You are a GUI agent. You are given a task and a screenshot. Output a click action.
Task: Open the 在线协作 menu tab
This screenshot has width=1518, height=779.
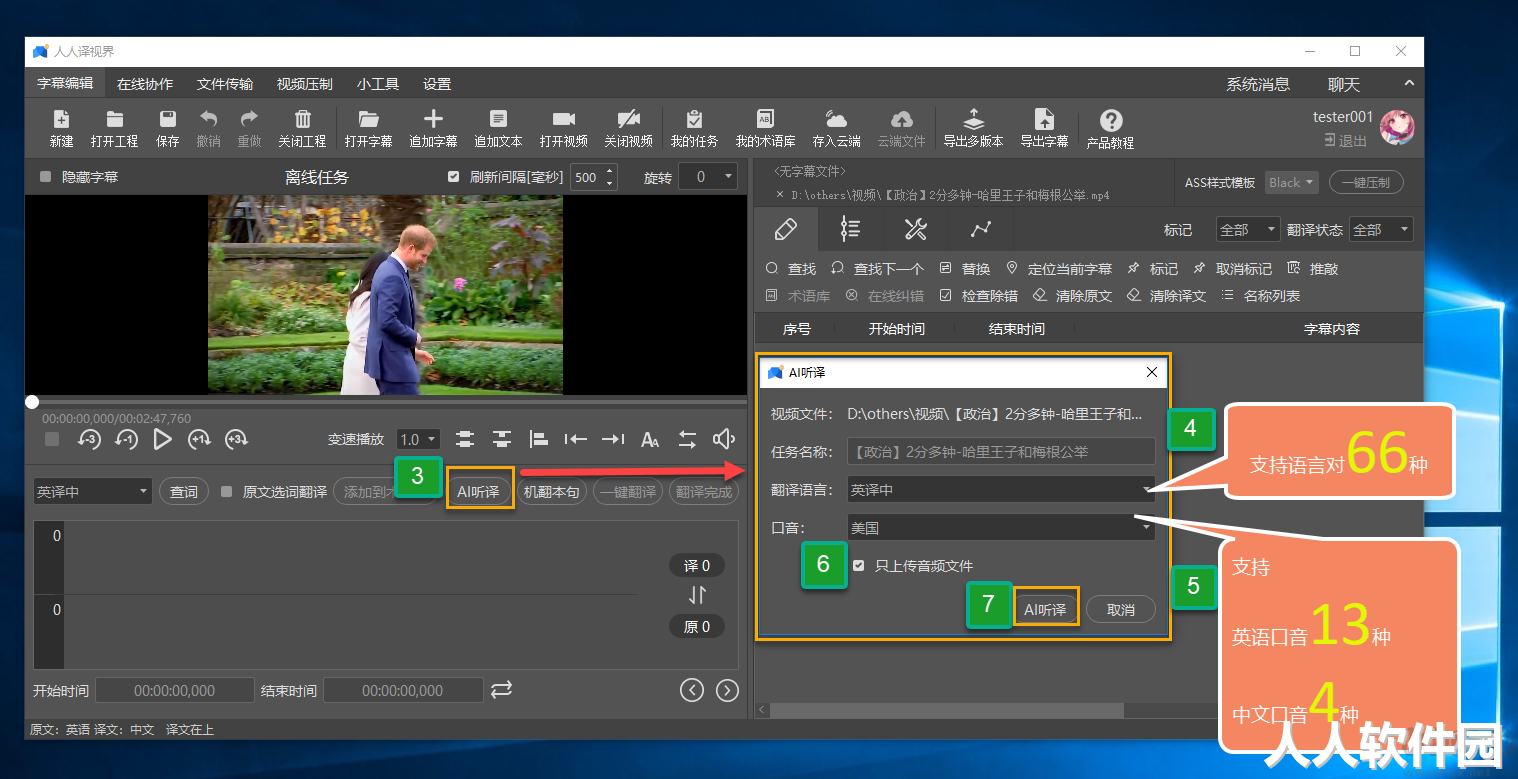click(x=145, y=84)
